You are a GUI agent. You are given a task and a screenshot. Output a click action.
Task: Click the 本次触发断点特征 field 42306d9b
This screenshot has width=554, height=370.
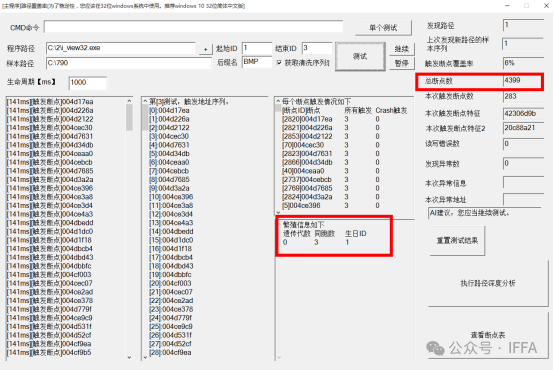[523, 113]
